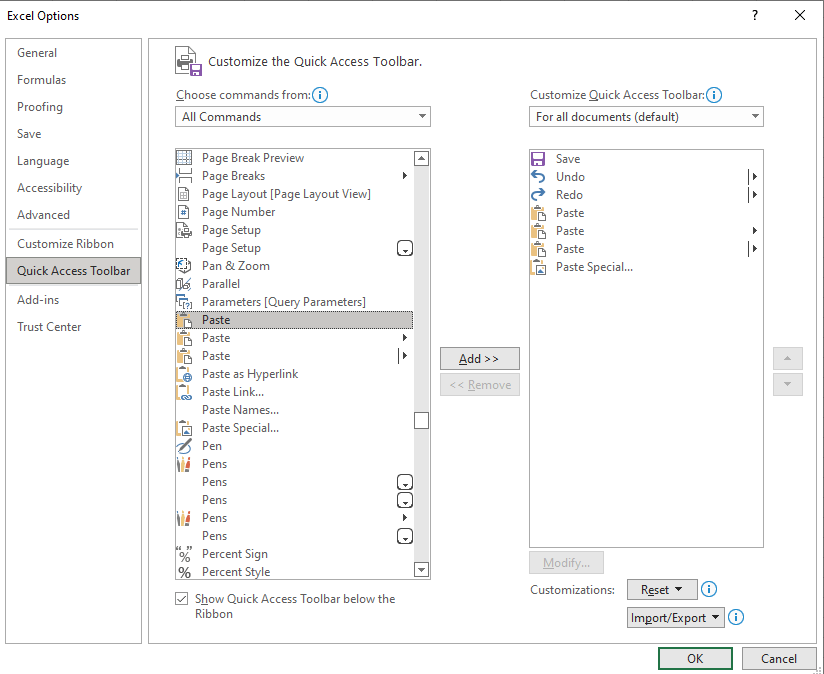Click the Modify... button
The image size is (824, 674).
click(x=566, y=563)
